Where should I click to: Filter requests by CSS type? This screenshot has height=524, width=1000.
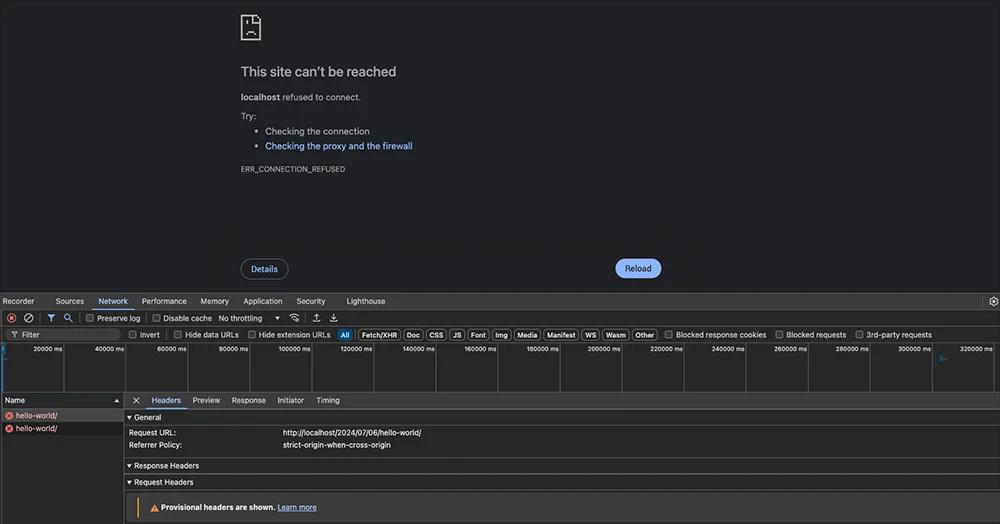(x=436, y=335)
